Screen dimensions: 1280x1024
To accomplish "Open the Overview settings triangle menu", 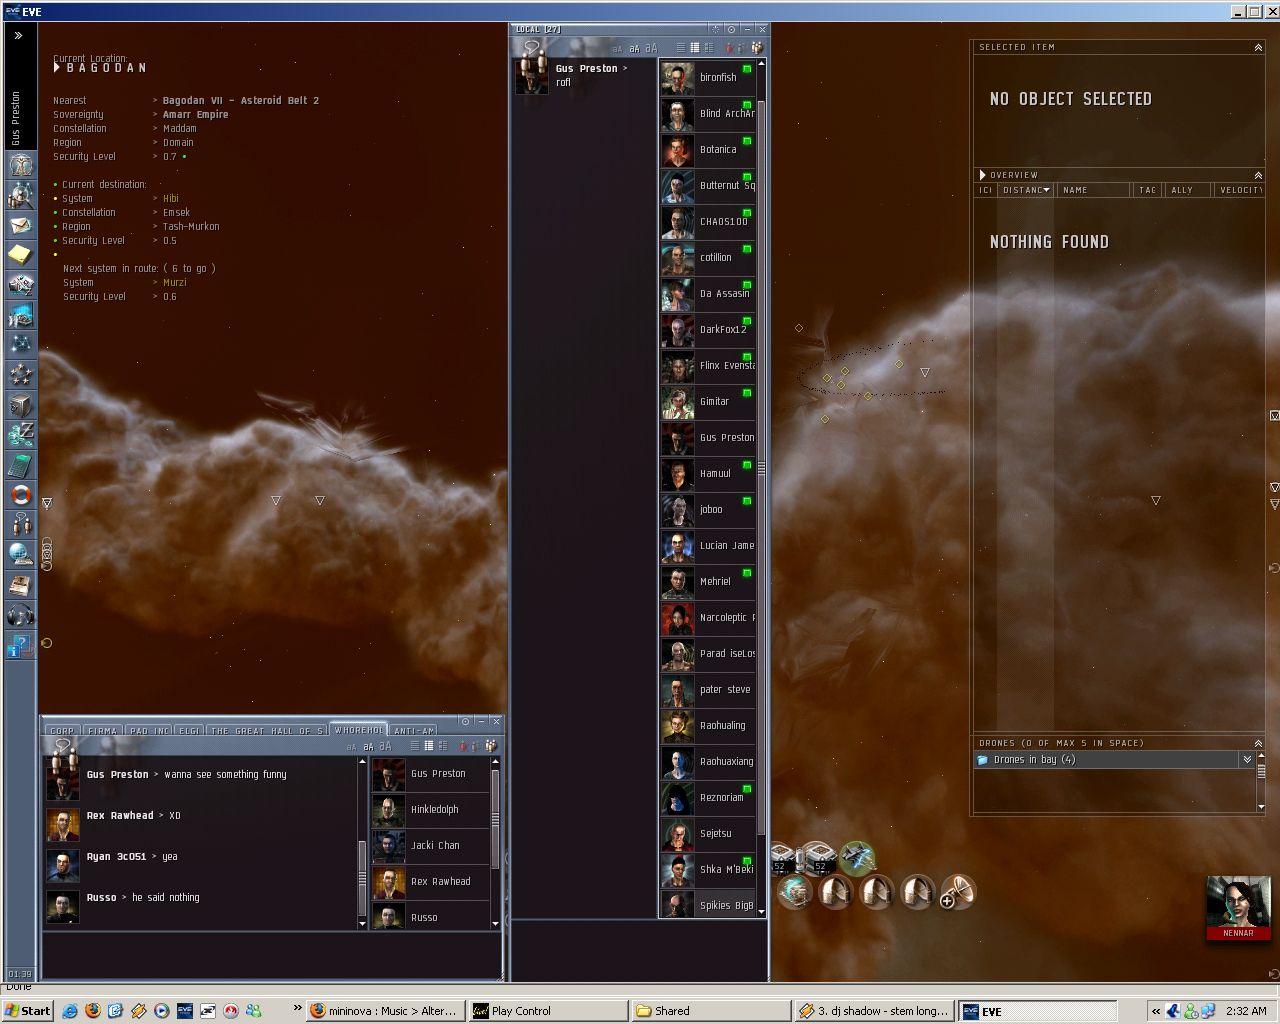I will click(x=983, y=175).
